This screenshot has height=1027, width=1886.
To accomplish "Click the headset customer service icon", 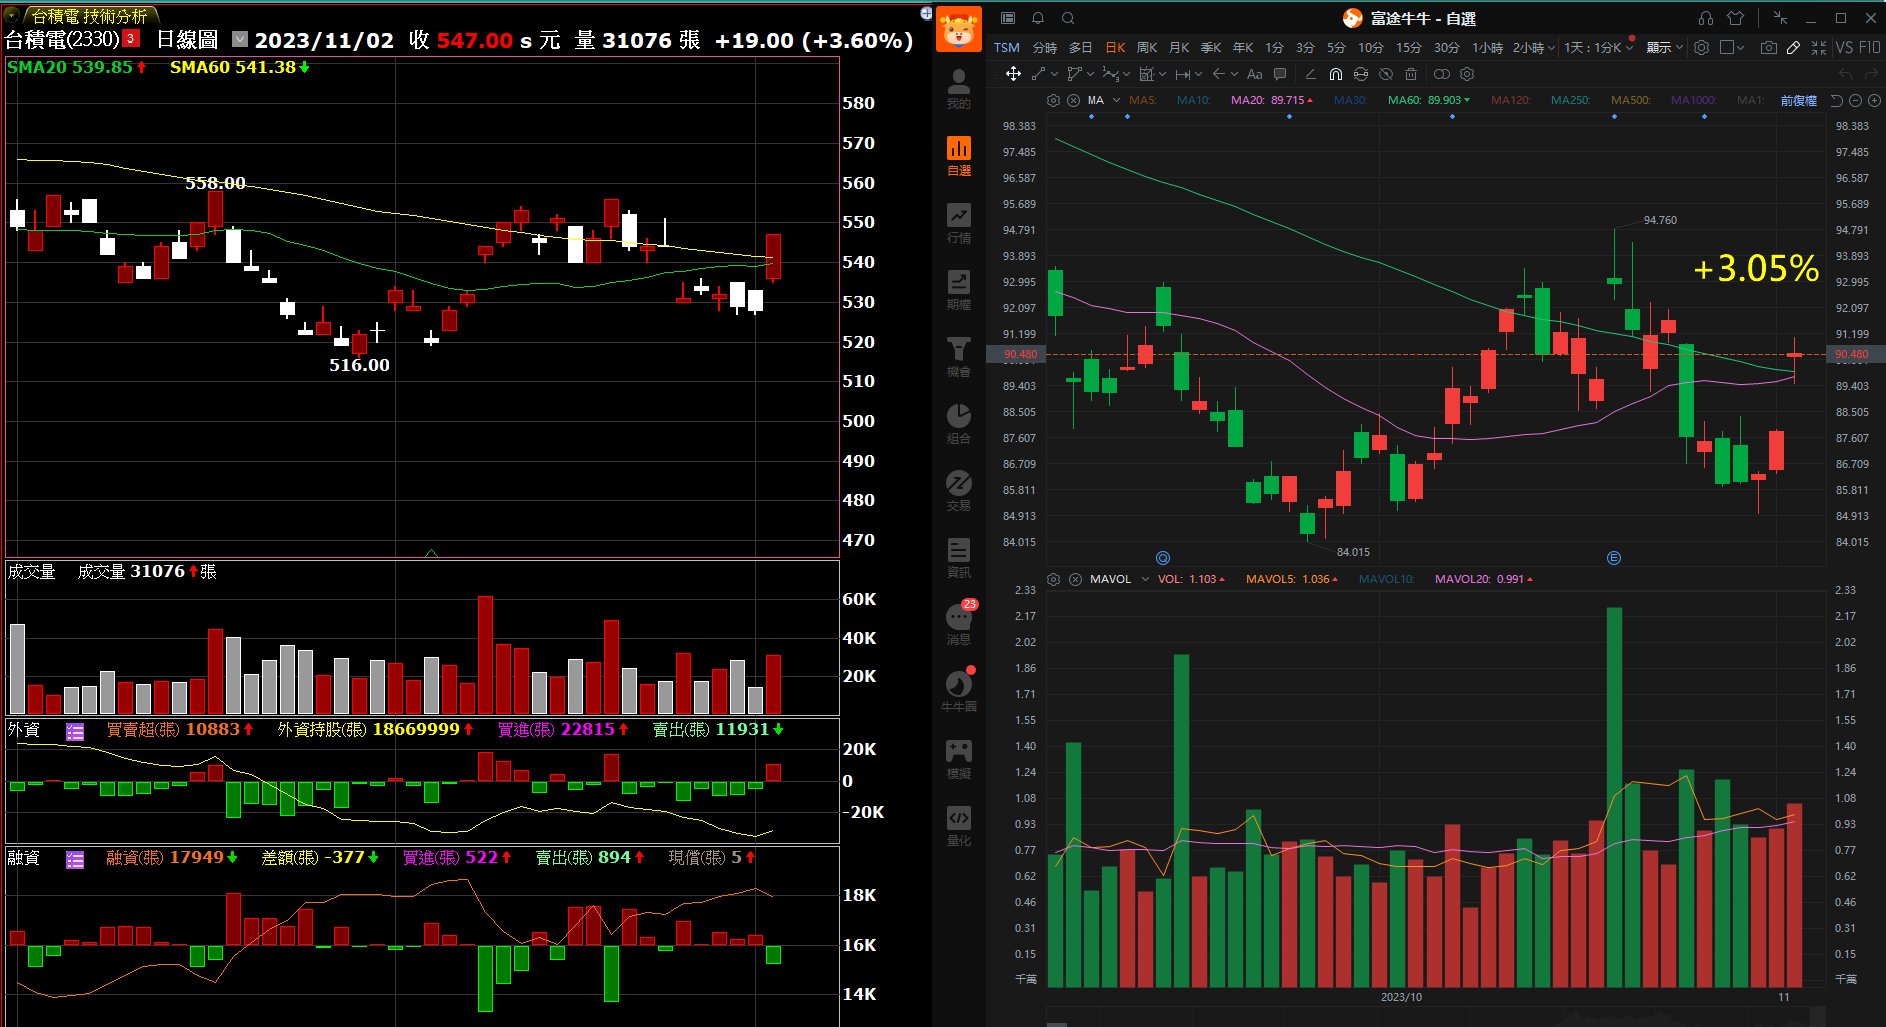I will (x=1706, y=18).
